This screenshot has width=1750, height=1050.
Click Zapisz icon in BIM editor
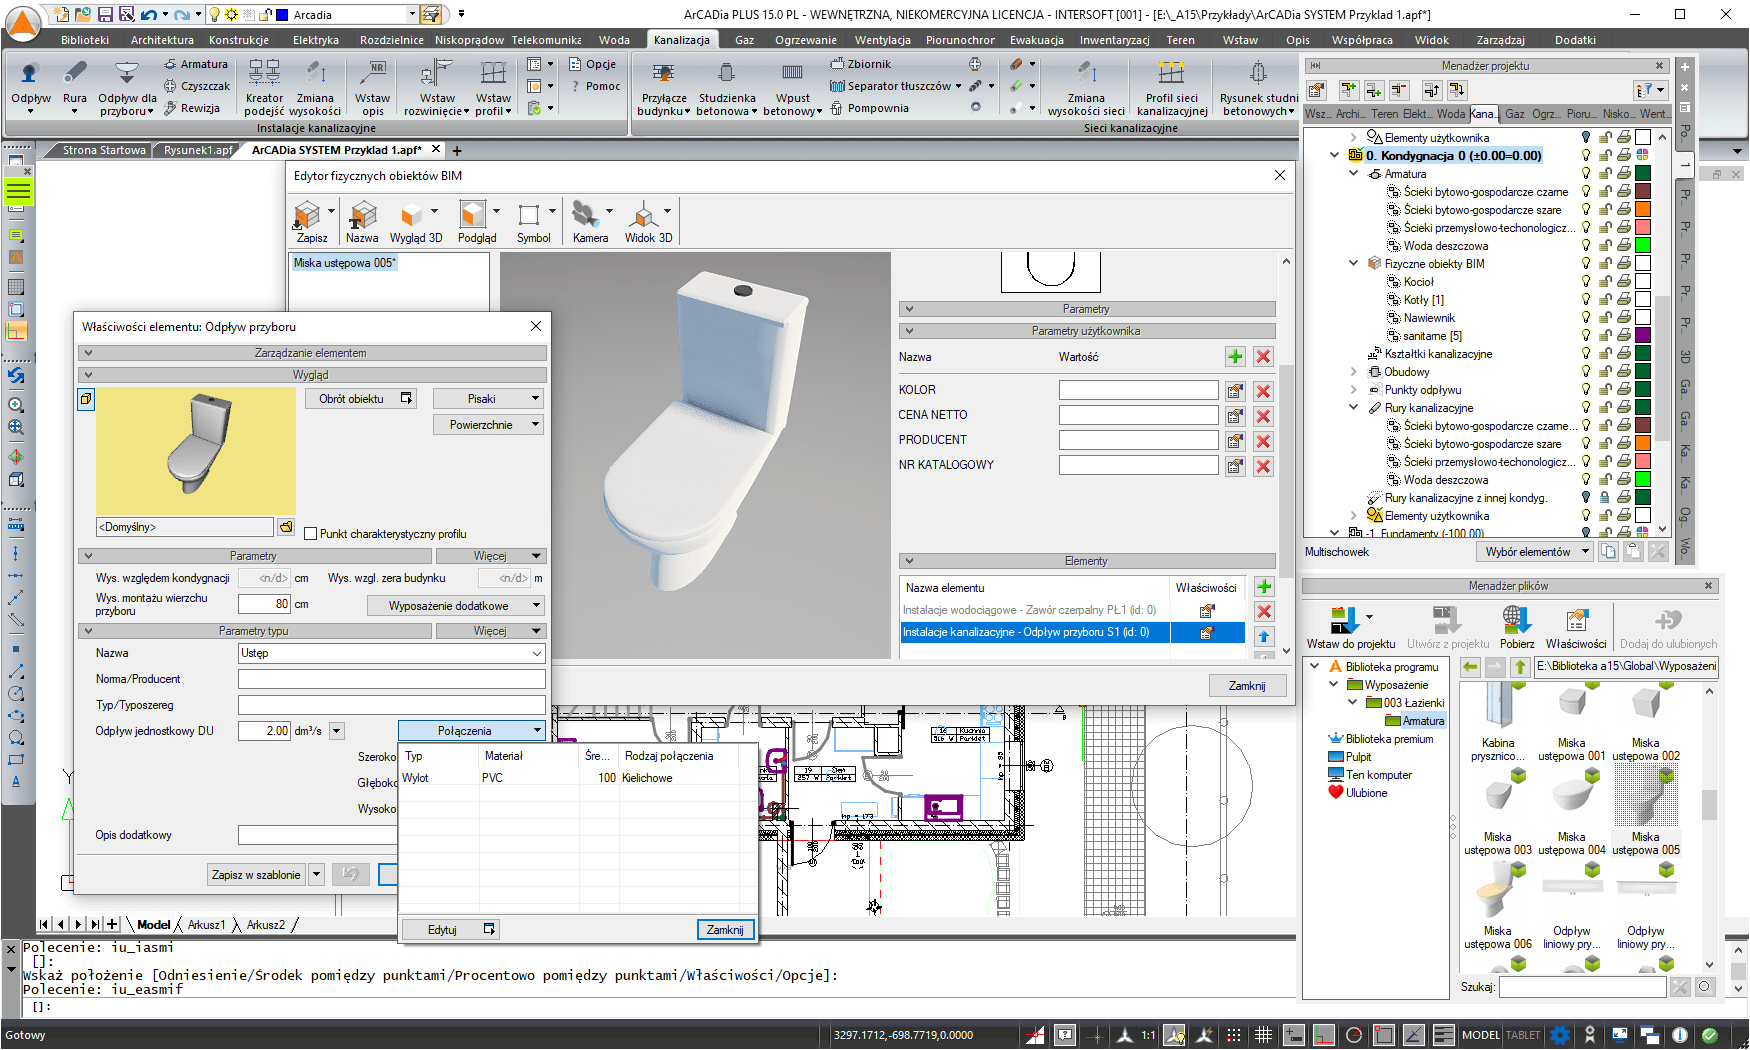pyautogui.click(x=311, y=221)
